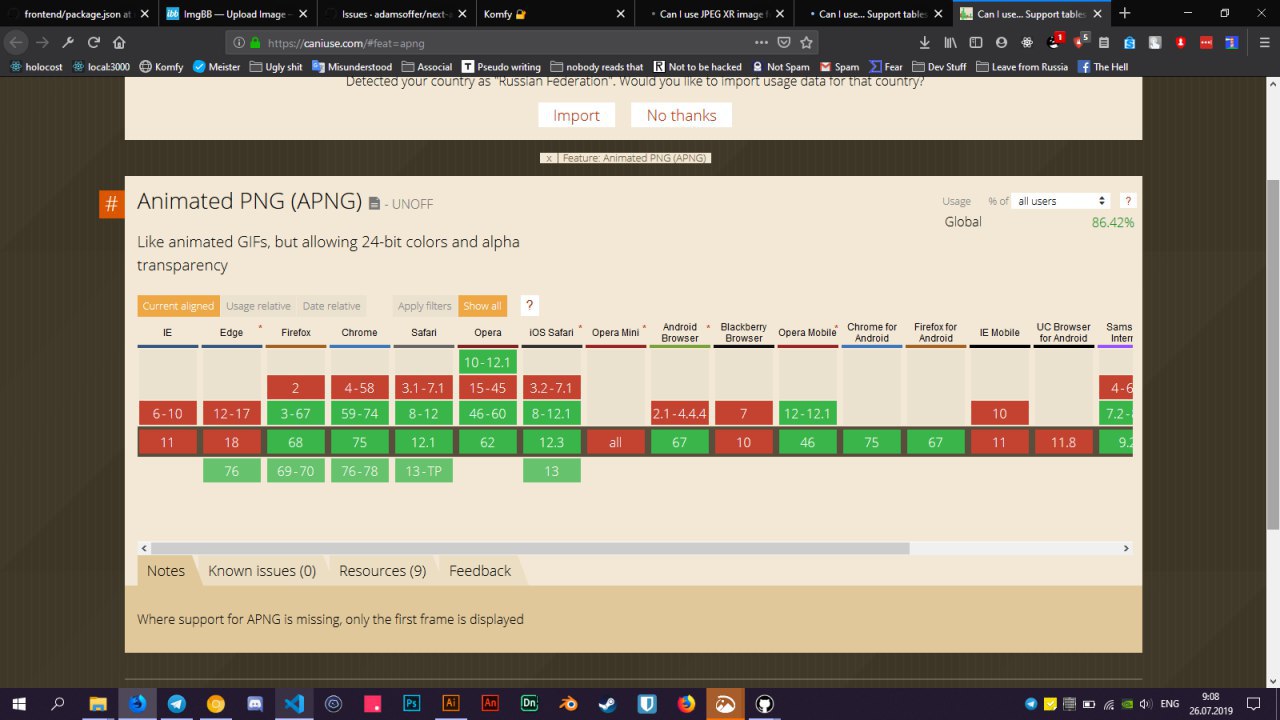Click the page vertical scrollbar thumb
Image resolution: width=1280 pixels, height=720 pixels.
coord(1272,355)
